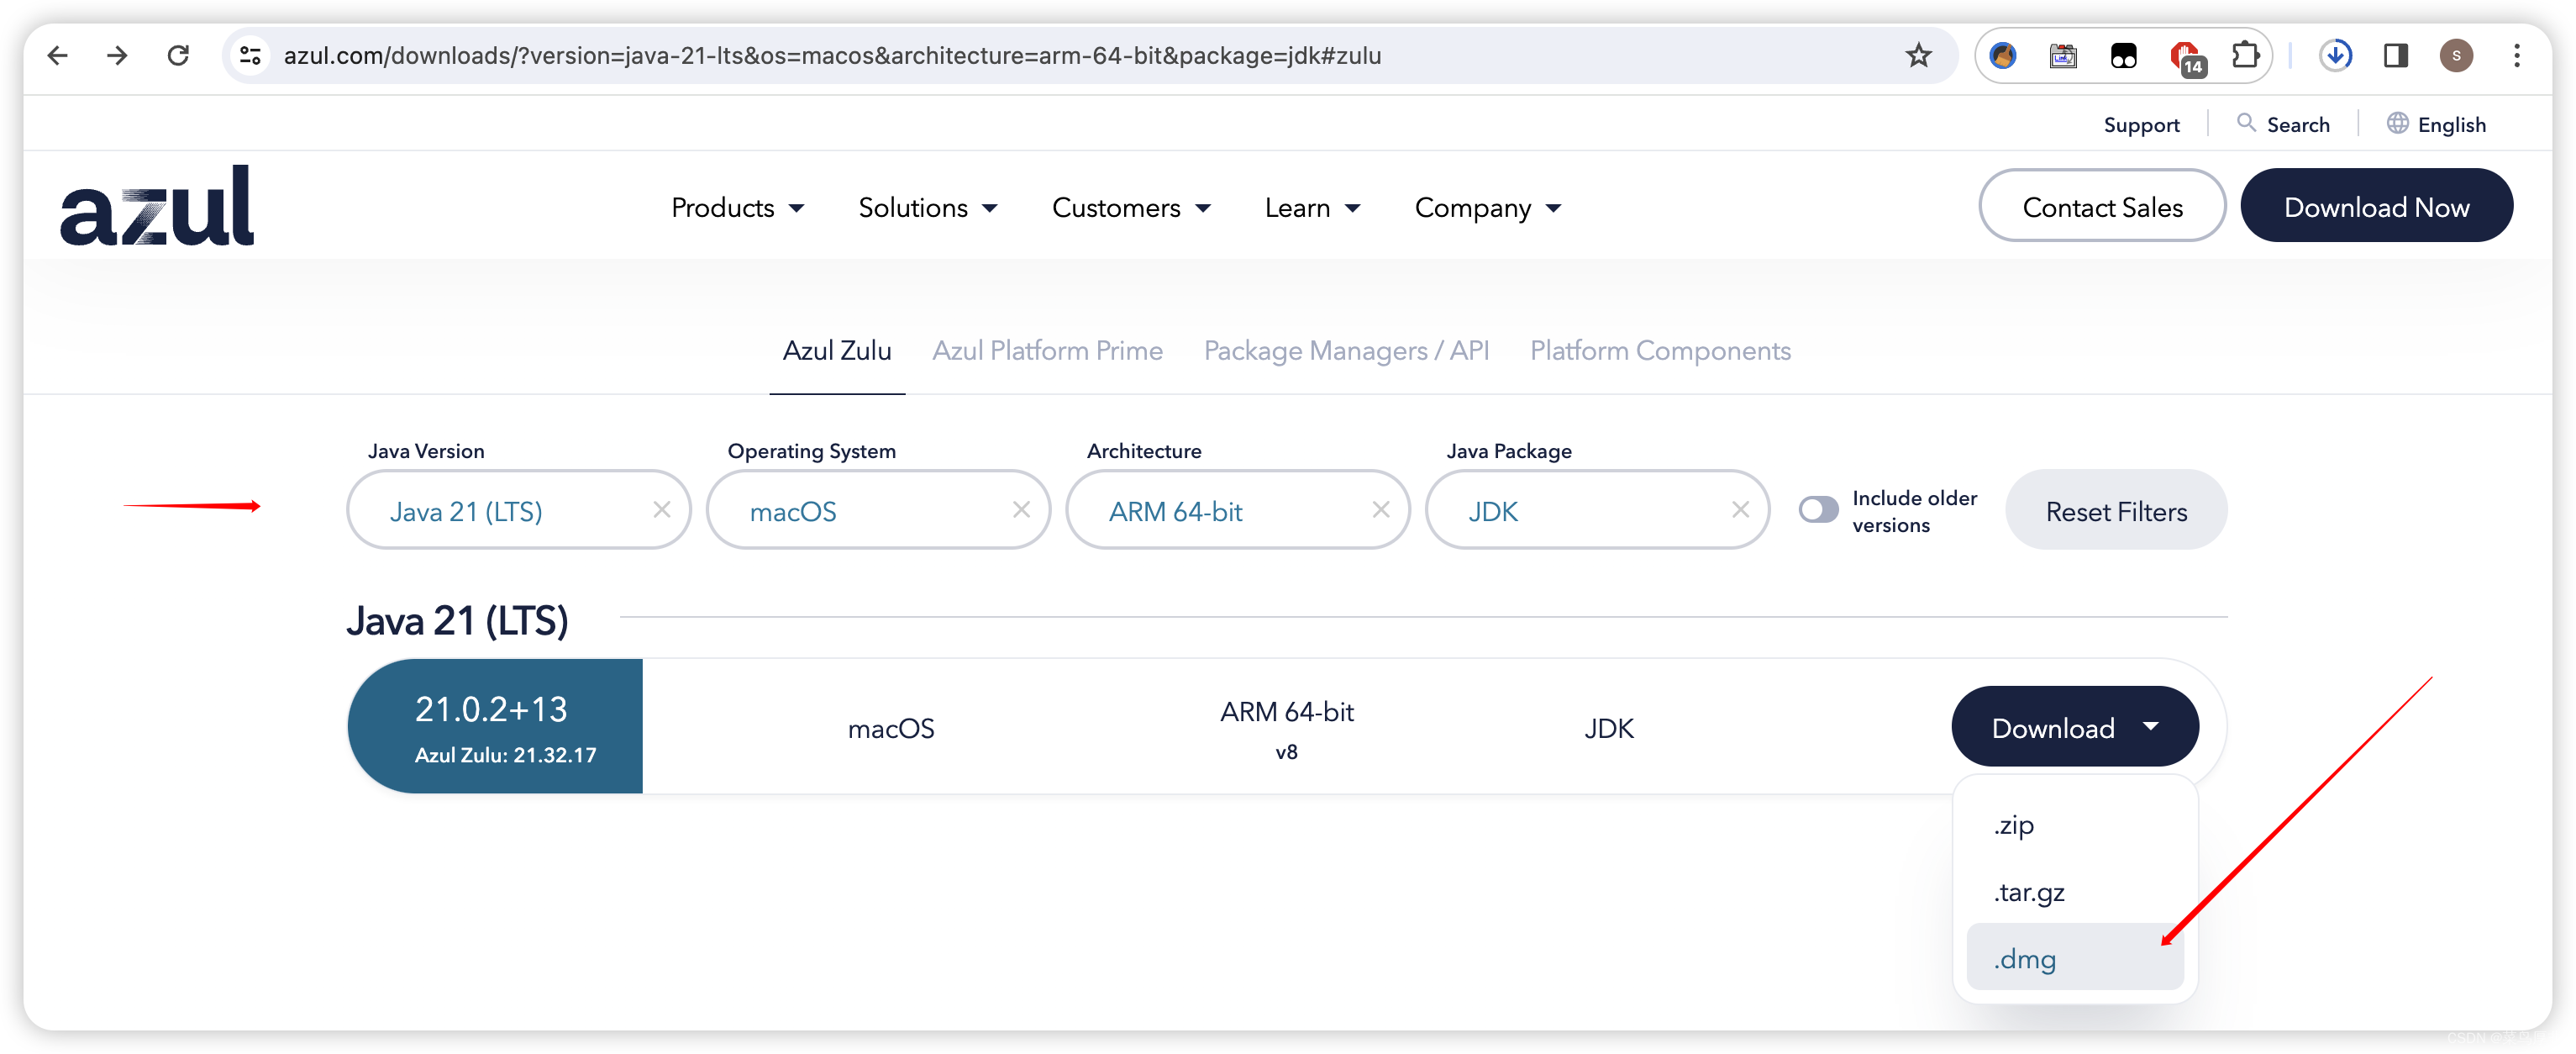Click the ARM 64-bit v8 cell
The height and width of the screenshot is (1054, 2576).
pos(1286,729)
